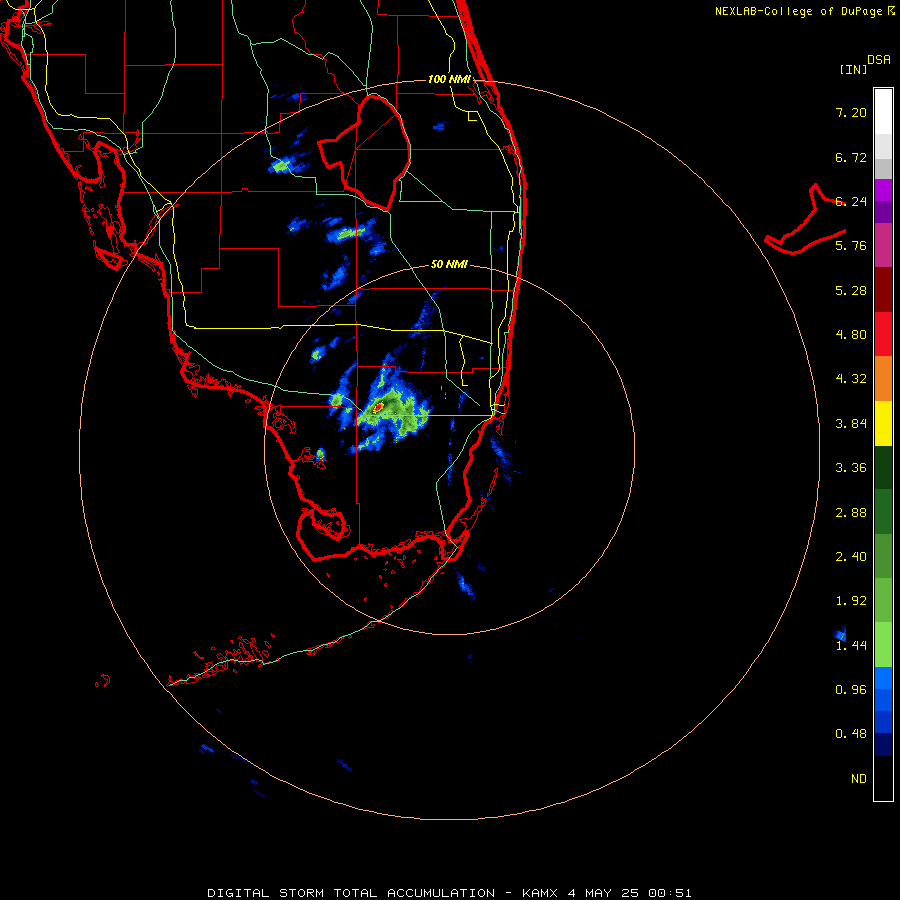900x900 pixels.
Task: Click the 0.48 legend value
Action: point(851,734)
